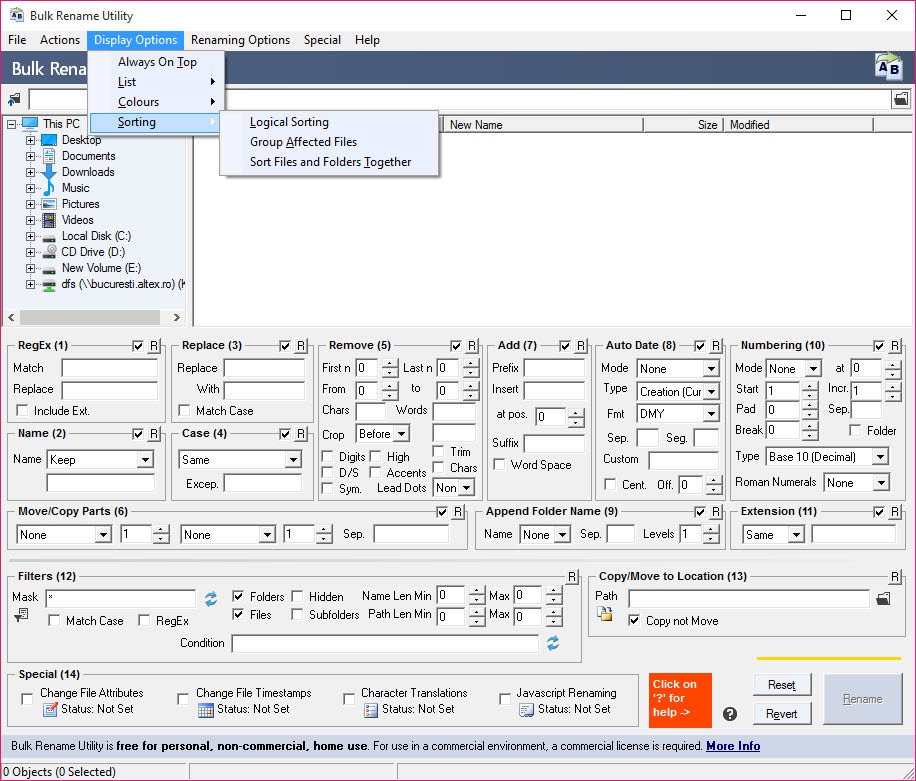Click the Rename button

863,699
